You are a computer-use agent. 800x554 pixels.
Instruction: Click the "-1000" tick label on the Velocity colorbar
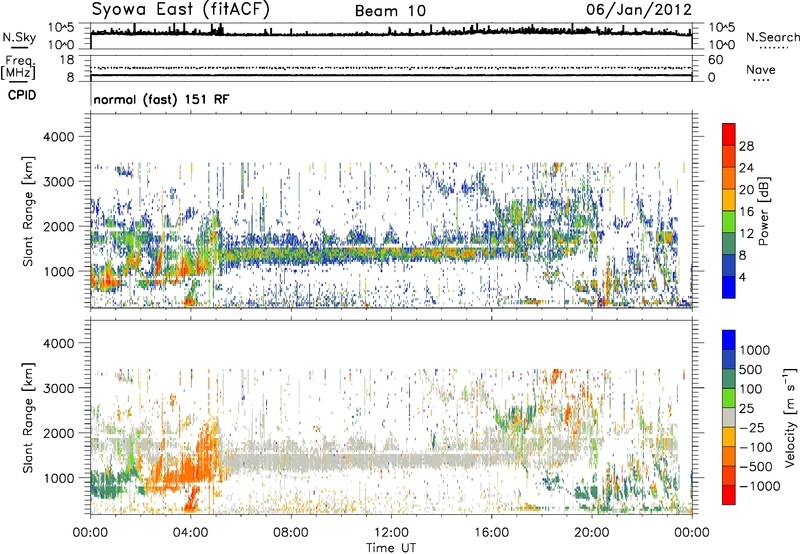pyautogui.click(x=760, y=486)
